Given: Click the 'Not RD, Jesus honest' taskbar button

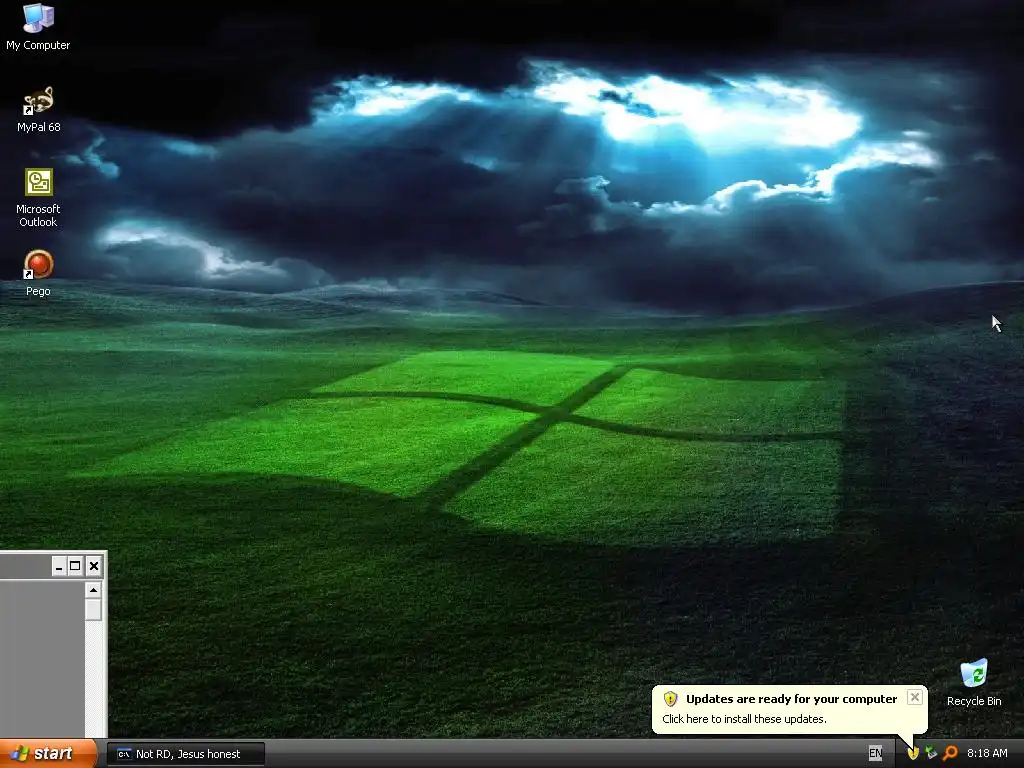Looking at the screenshot, I should tap(186, 754).
